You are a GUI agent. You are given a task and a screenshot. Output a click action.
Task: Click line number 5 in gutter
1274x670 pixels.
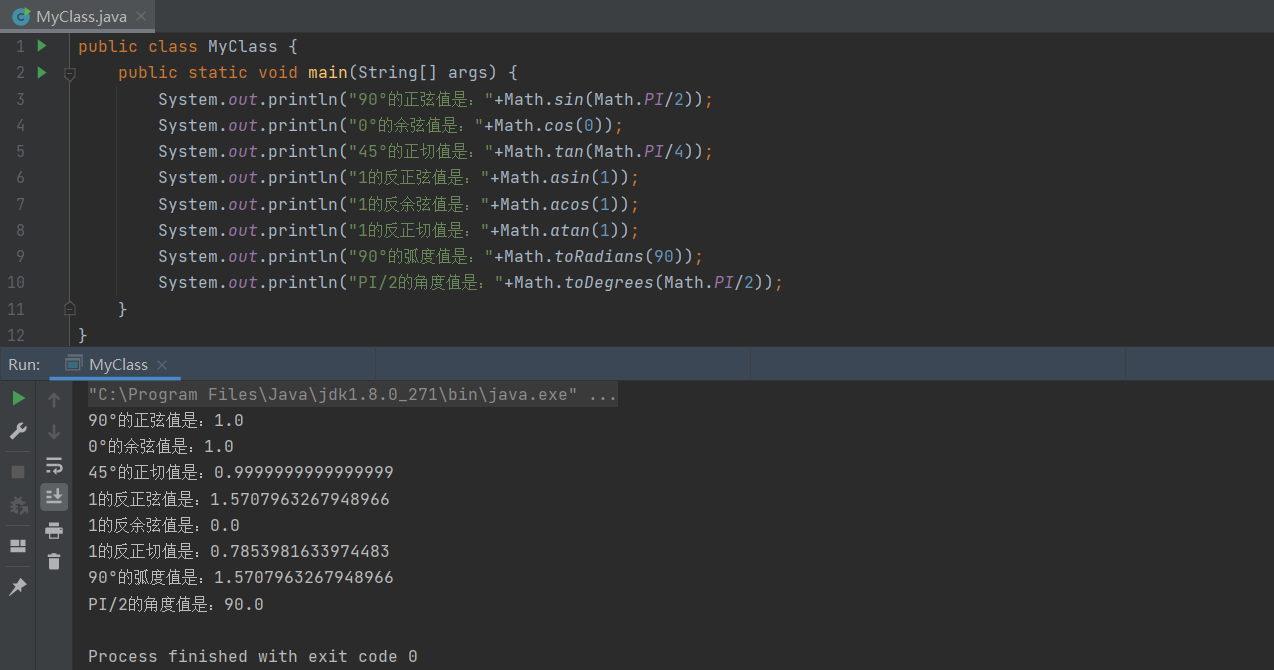coord(21,151)
